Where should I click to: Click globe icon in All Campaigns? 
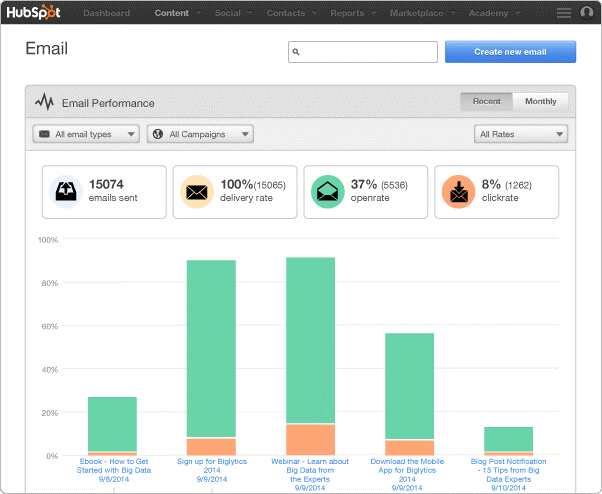pyautogui.click(x=158, y=134)
